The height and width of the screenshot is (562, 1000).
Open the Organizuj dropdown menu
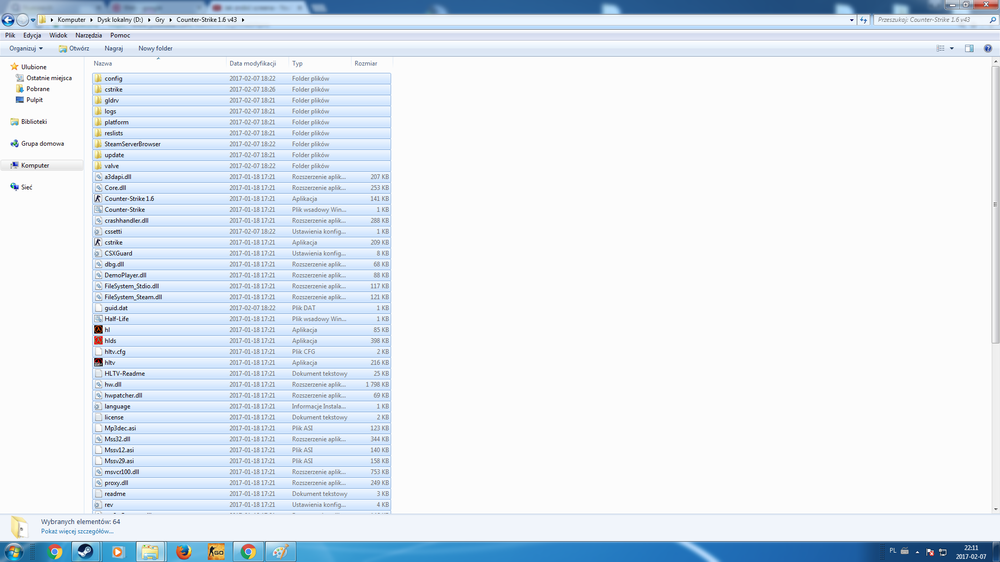pyautogui.click(x=25, y=48)
